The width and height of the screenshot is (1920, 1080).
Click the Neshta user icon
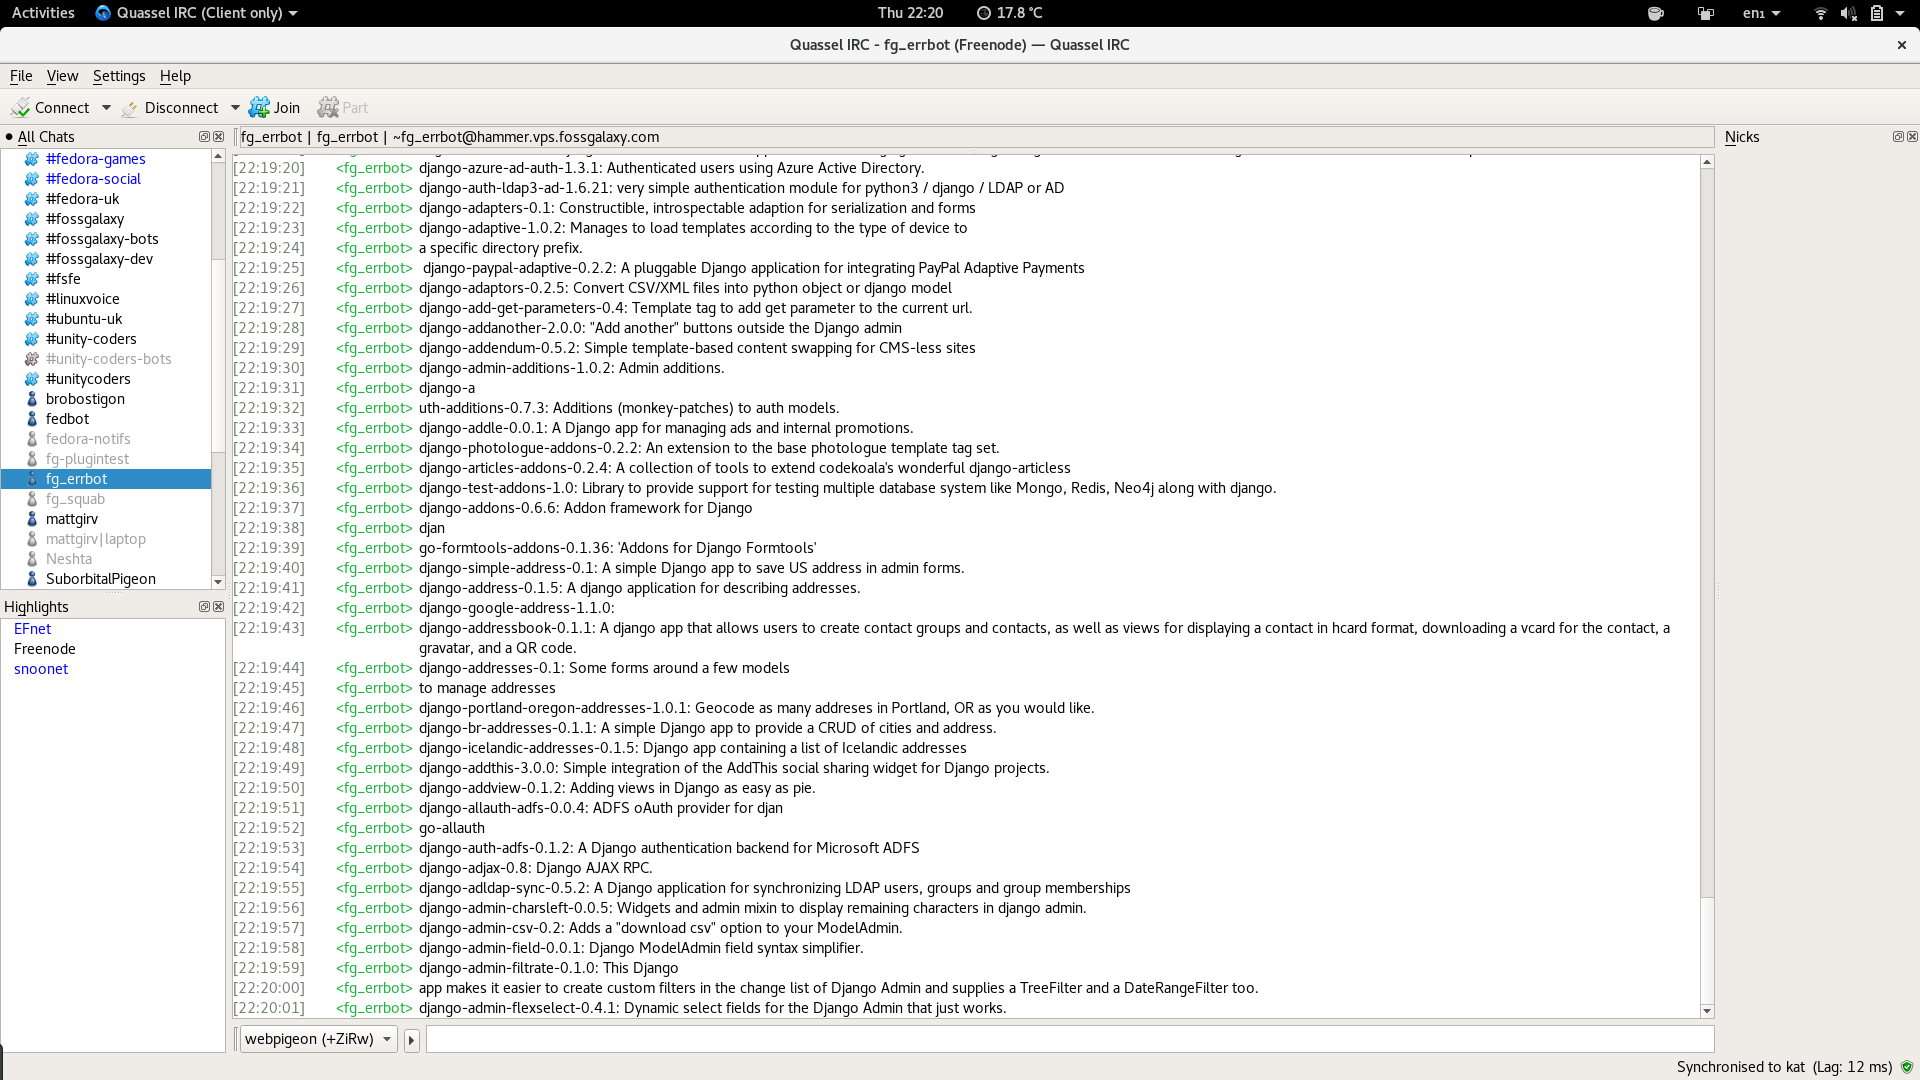coord(32,559)
